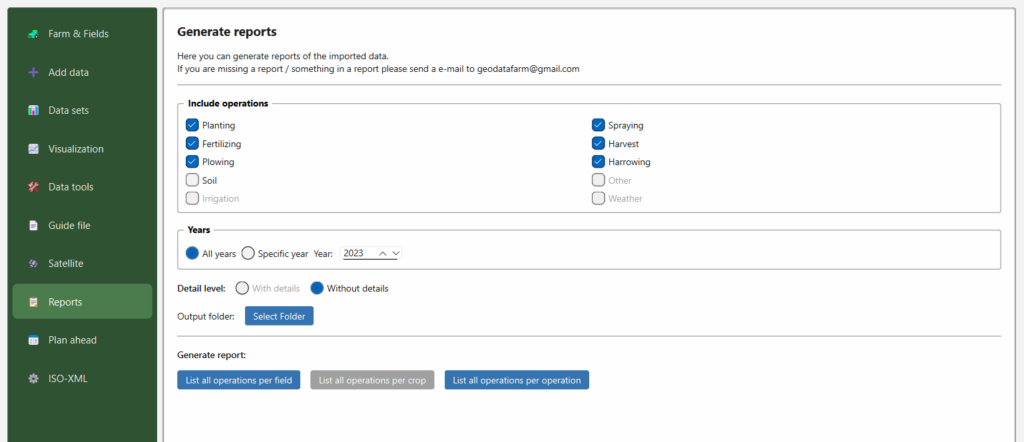
Task: Toggle the Other operations checkbox
Action: [x=598, y=180]
